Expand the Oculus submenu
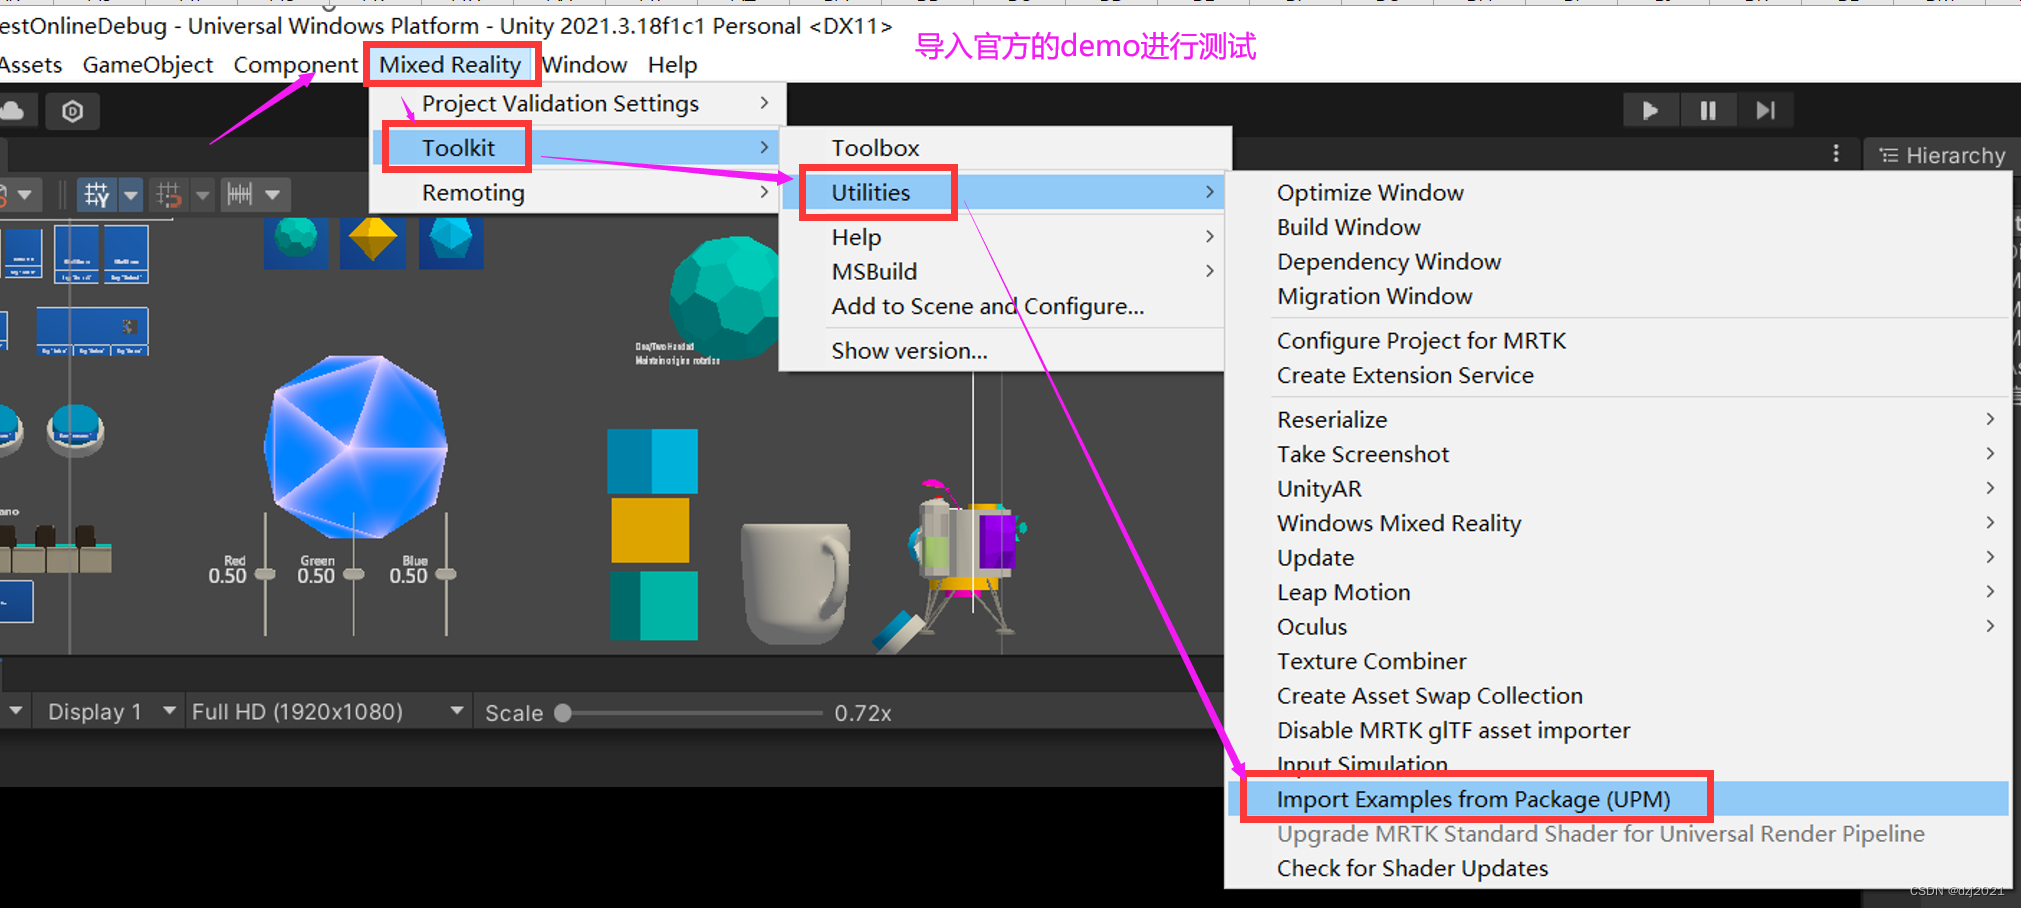 [1618, 626]
